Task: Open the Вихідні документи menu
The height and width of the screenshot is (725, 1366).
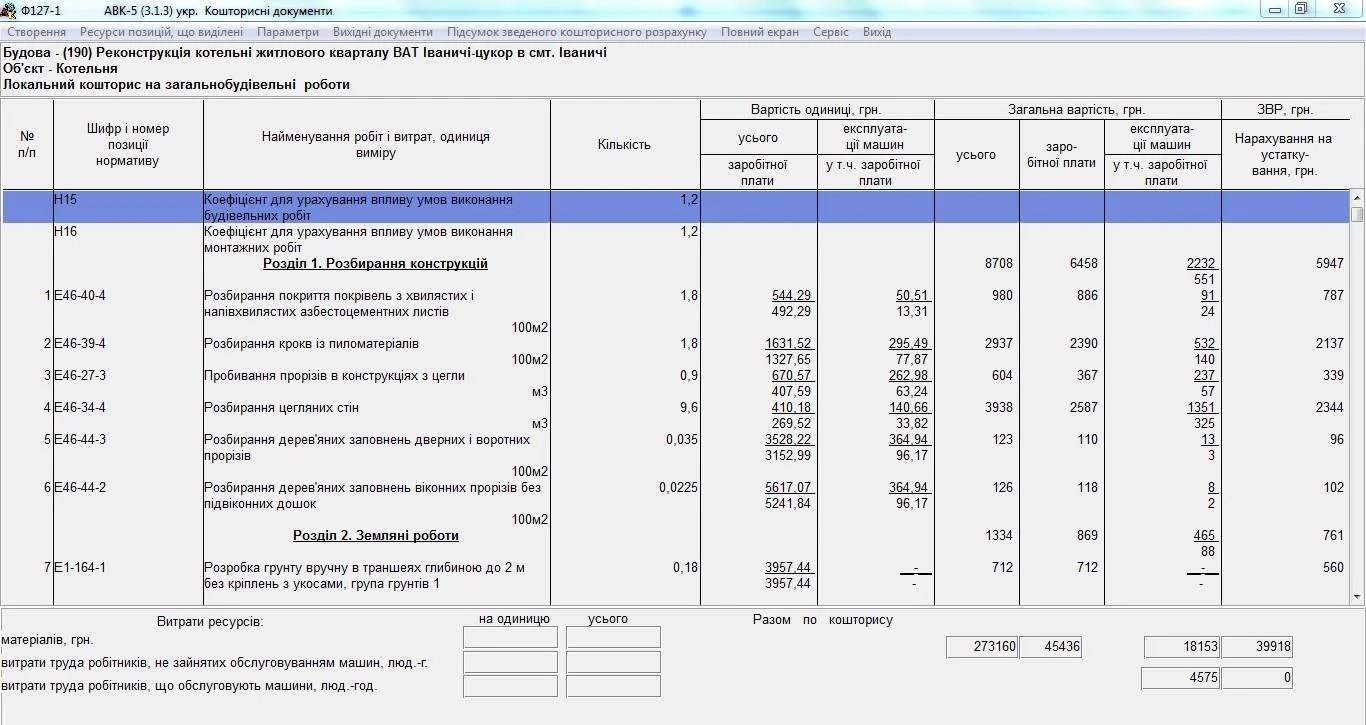Action: pyautogui.click(x=383, y=32)
